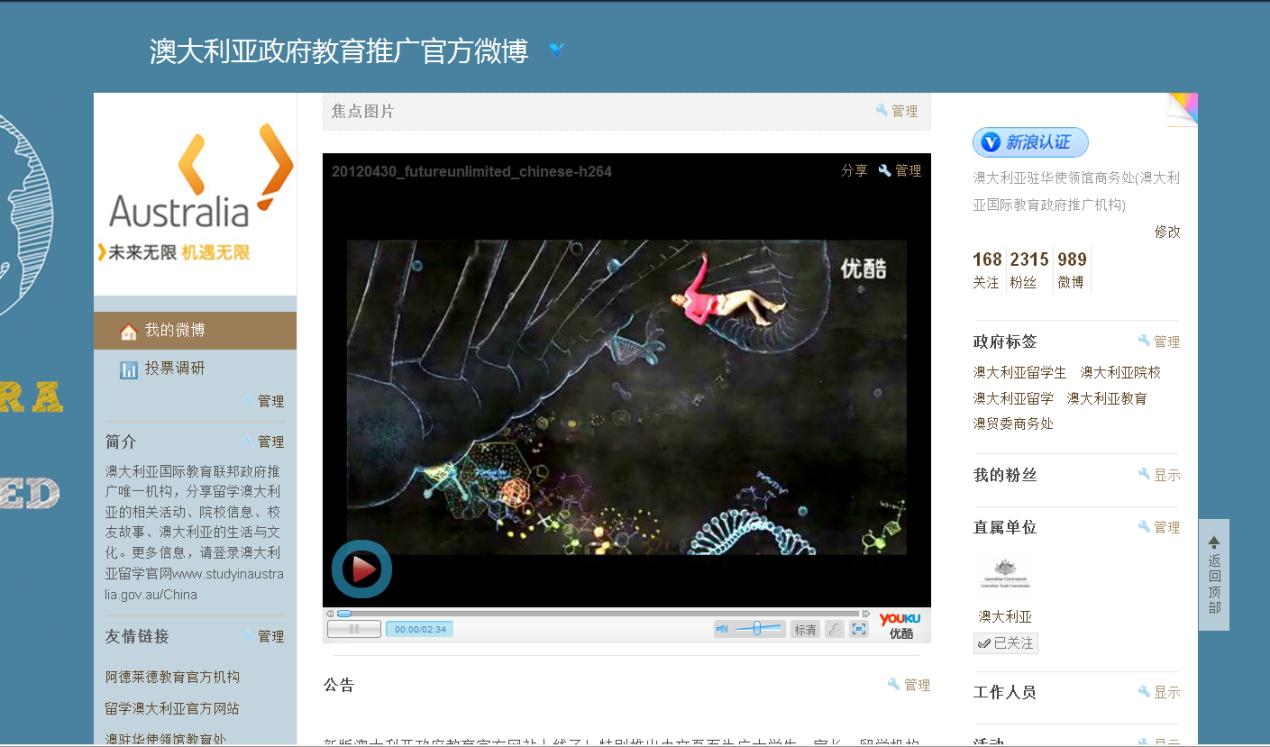The height and width of the screenshot is (747, 1270).
Task: Click the 返回顶部 back-to-top button
Action: [x=1214, y=575]
